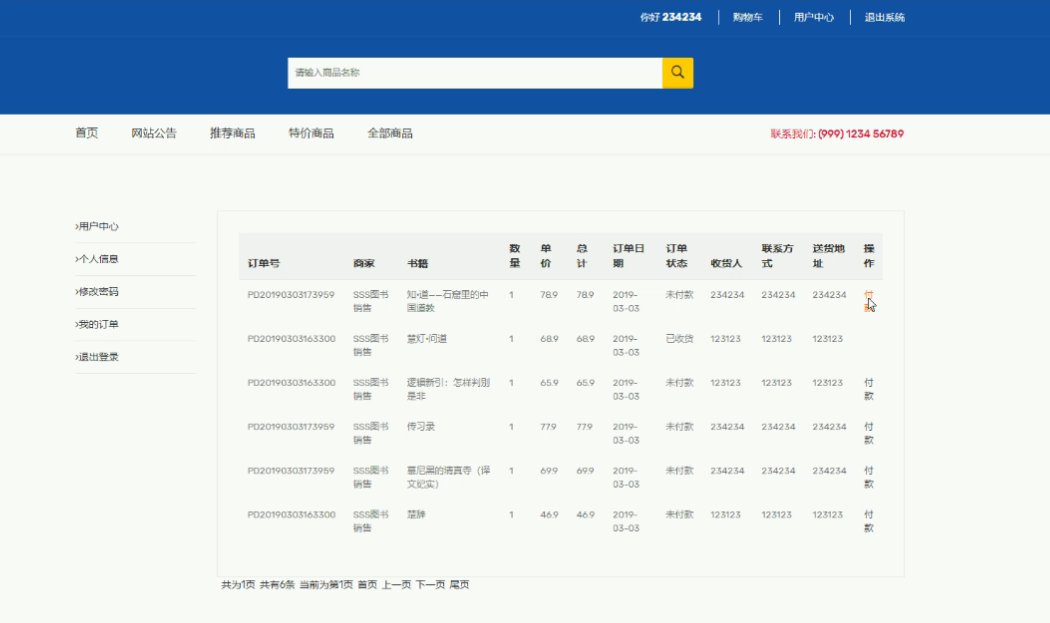
Task: Click 付款 for the 传习录 order
Action: pyautogui.click(x=869, y=433)
